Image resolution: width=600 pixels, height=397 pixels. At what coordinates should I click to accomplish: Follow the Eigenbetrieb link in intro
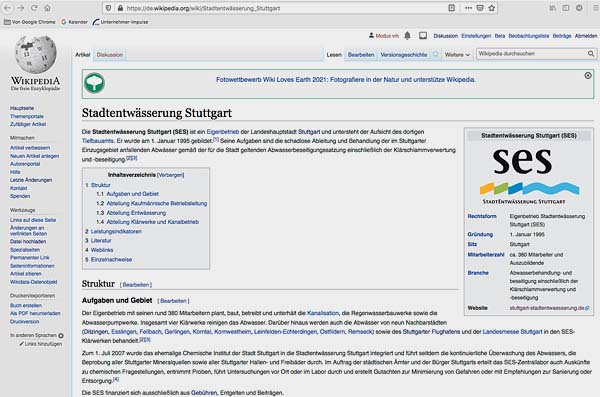pos(223,132)
